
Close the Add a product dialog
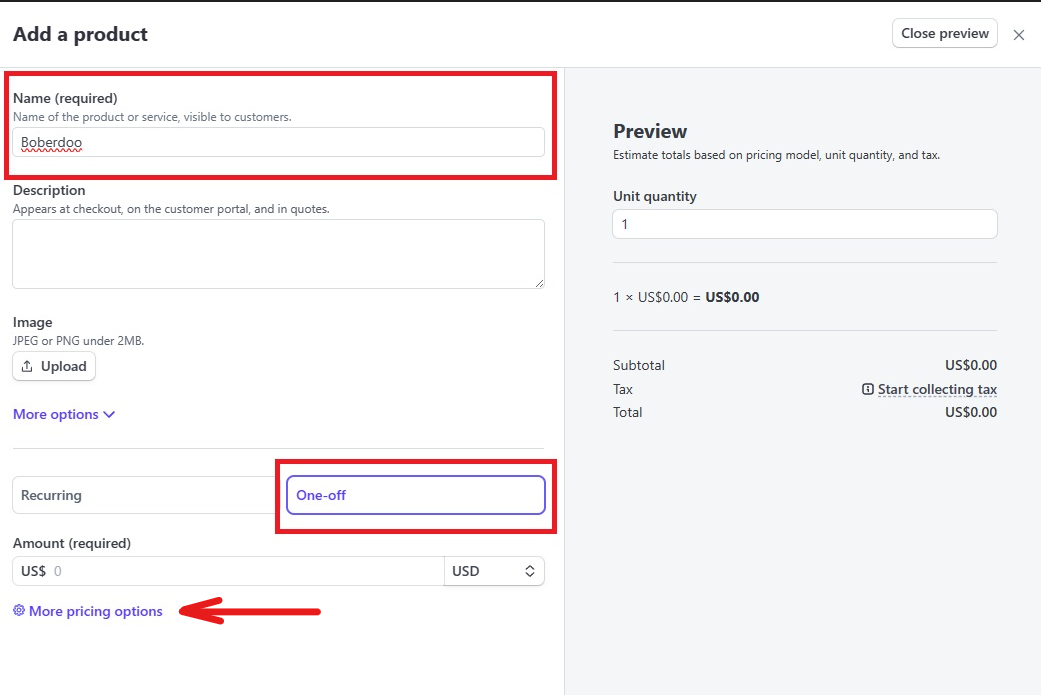(x=1018, y=35)
